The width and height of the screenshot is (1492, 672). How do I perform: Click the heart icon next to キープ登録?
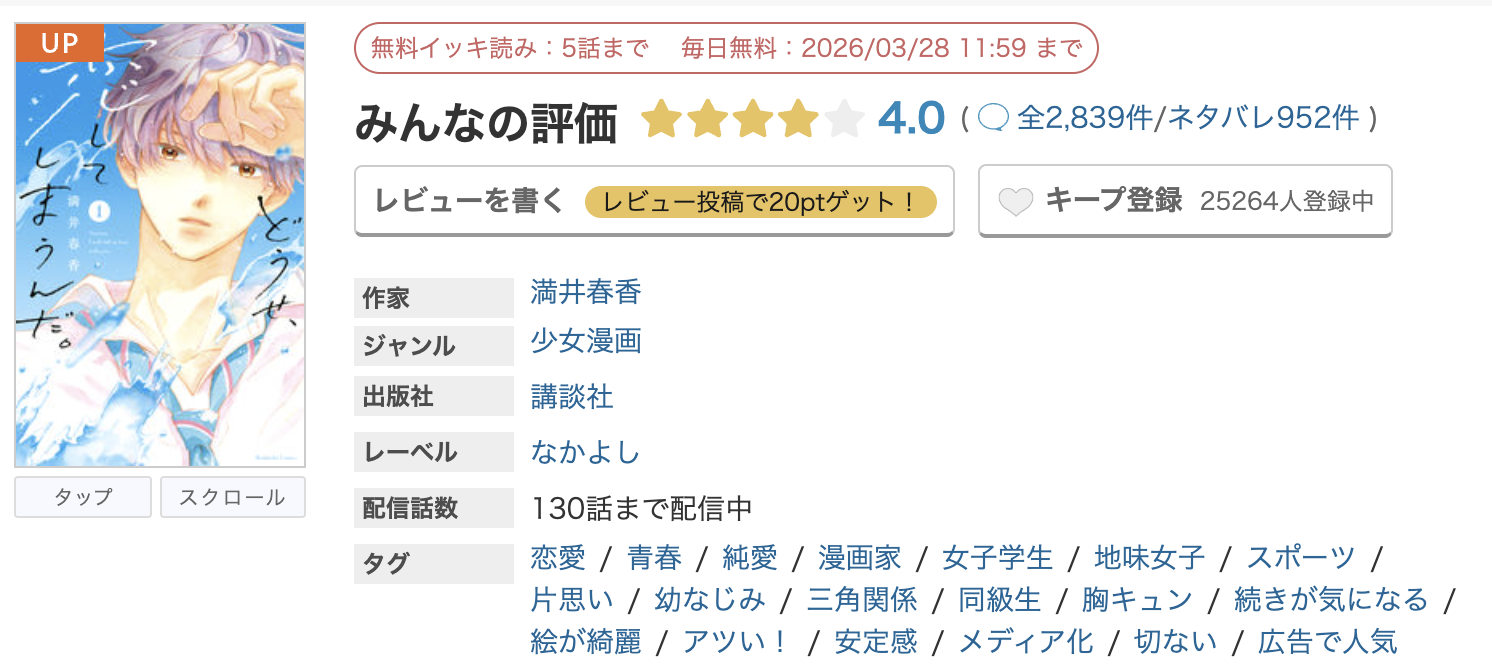tap(1017, 200)
